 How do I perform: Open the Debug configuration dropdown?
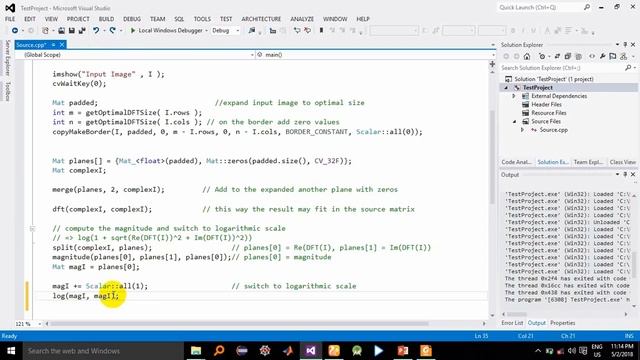click(x=225, y=31)
